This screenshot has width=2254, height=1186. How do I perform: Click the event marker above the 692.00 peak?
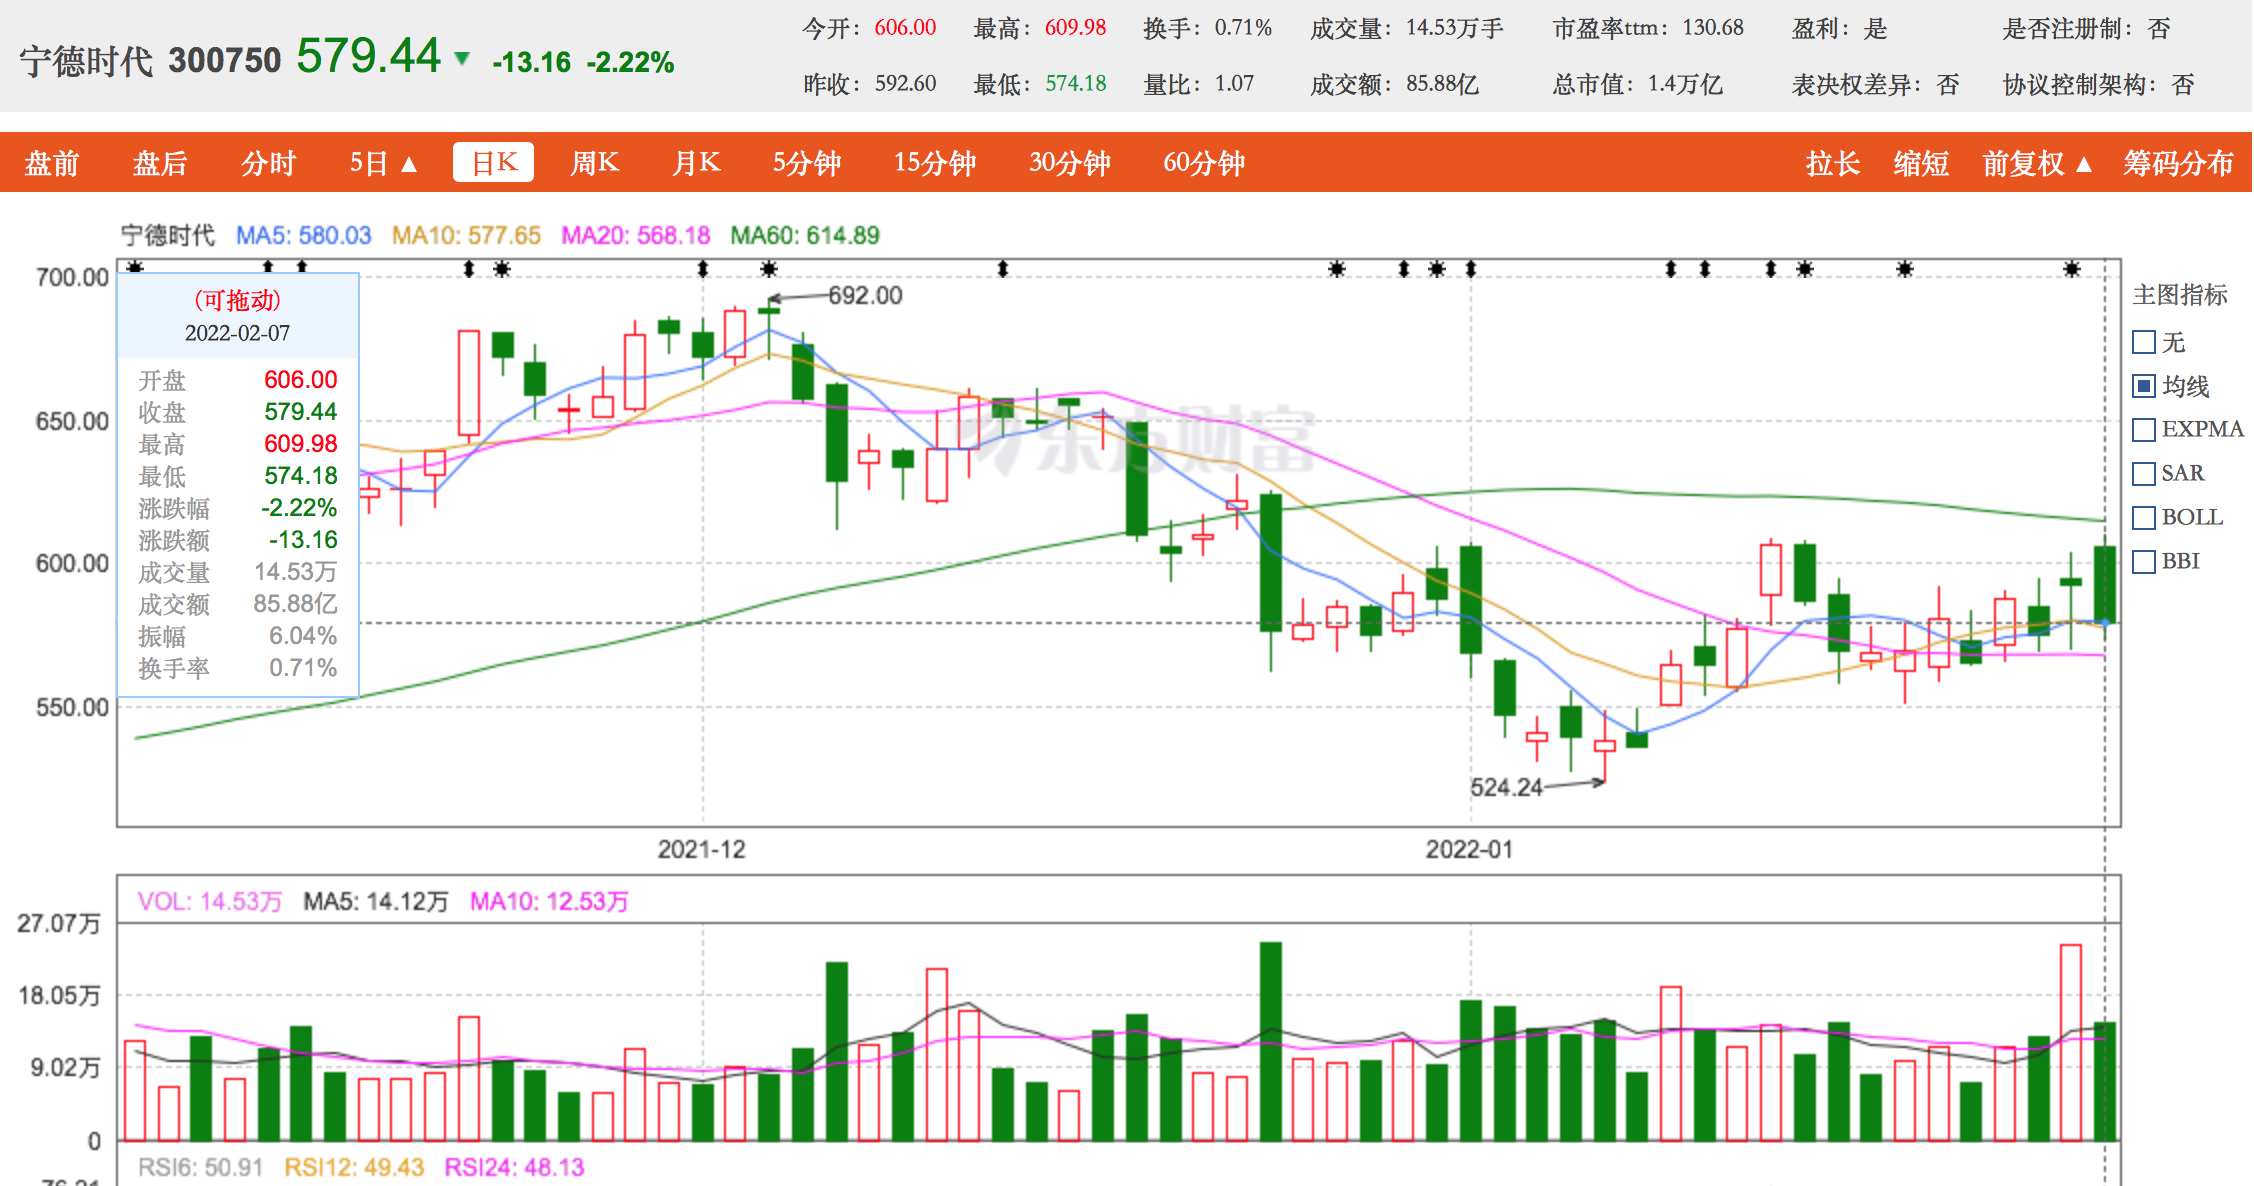[768, 268]
